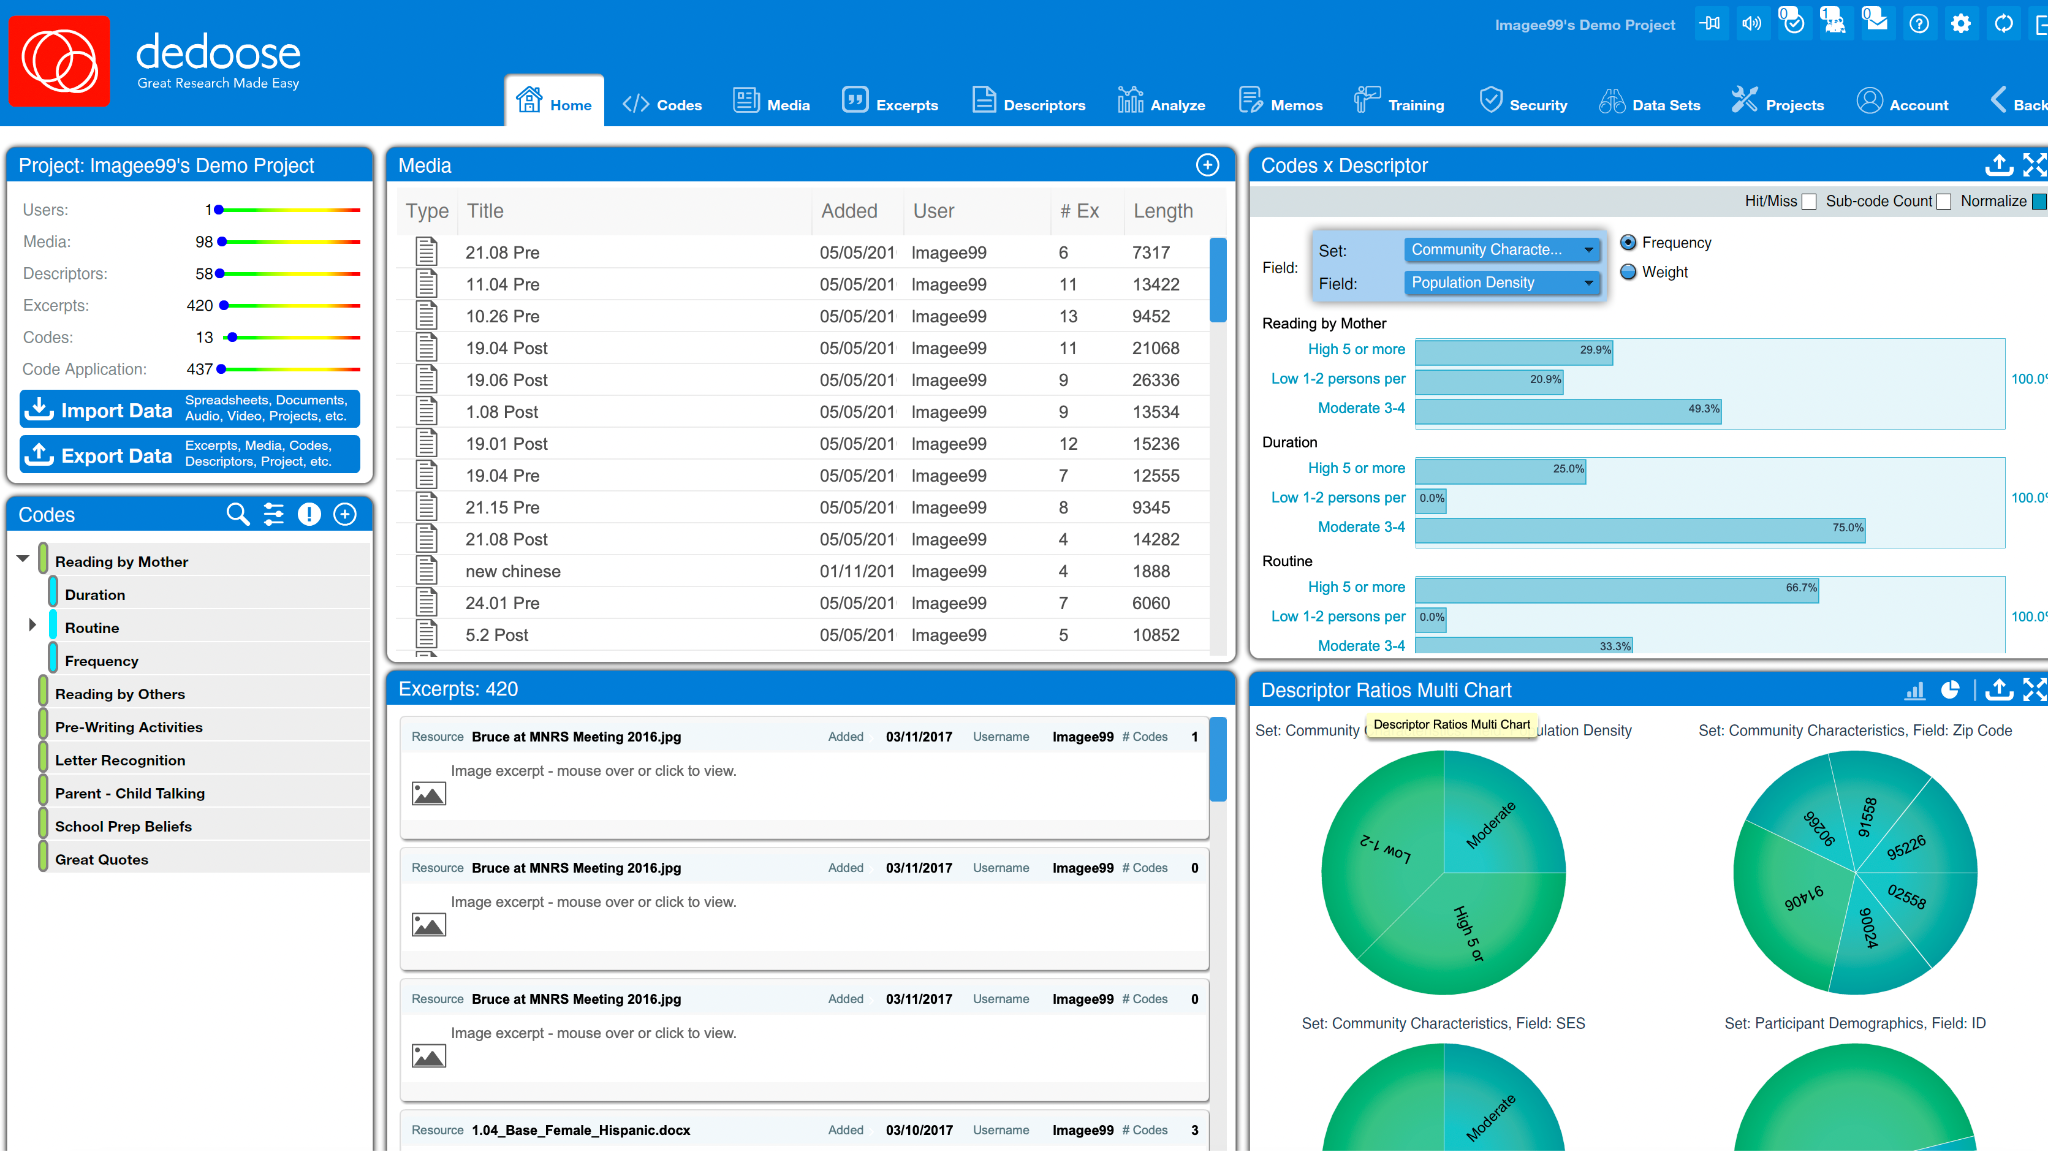Open settings gear icon
This screenshot has width=2048, height=1151.
click(1961, 24)
